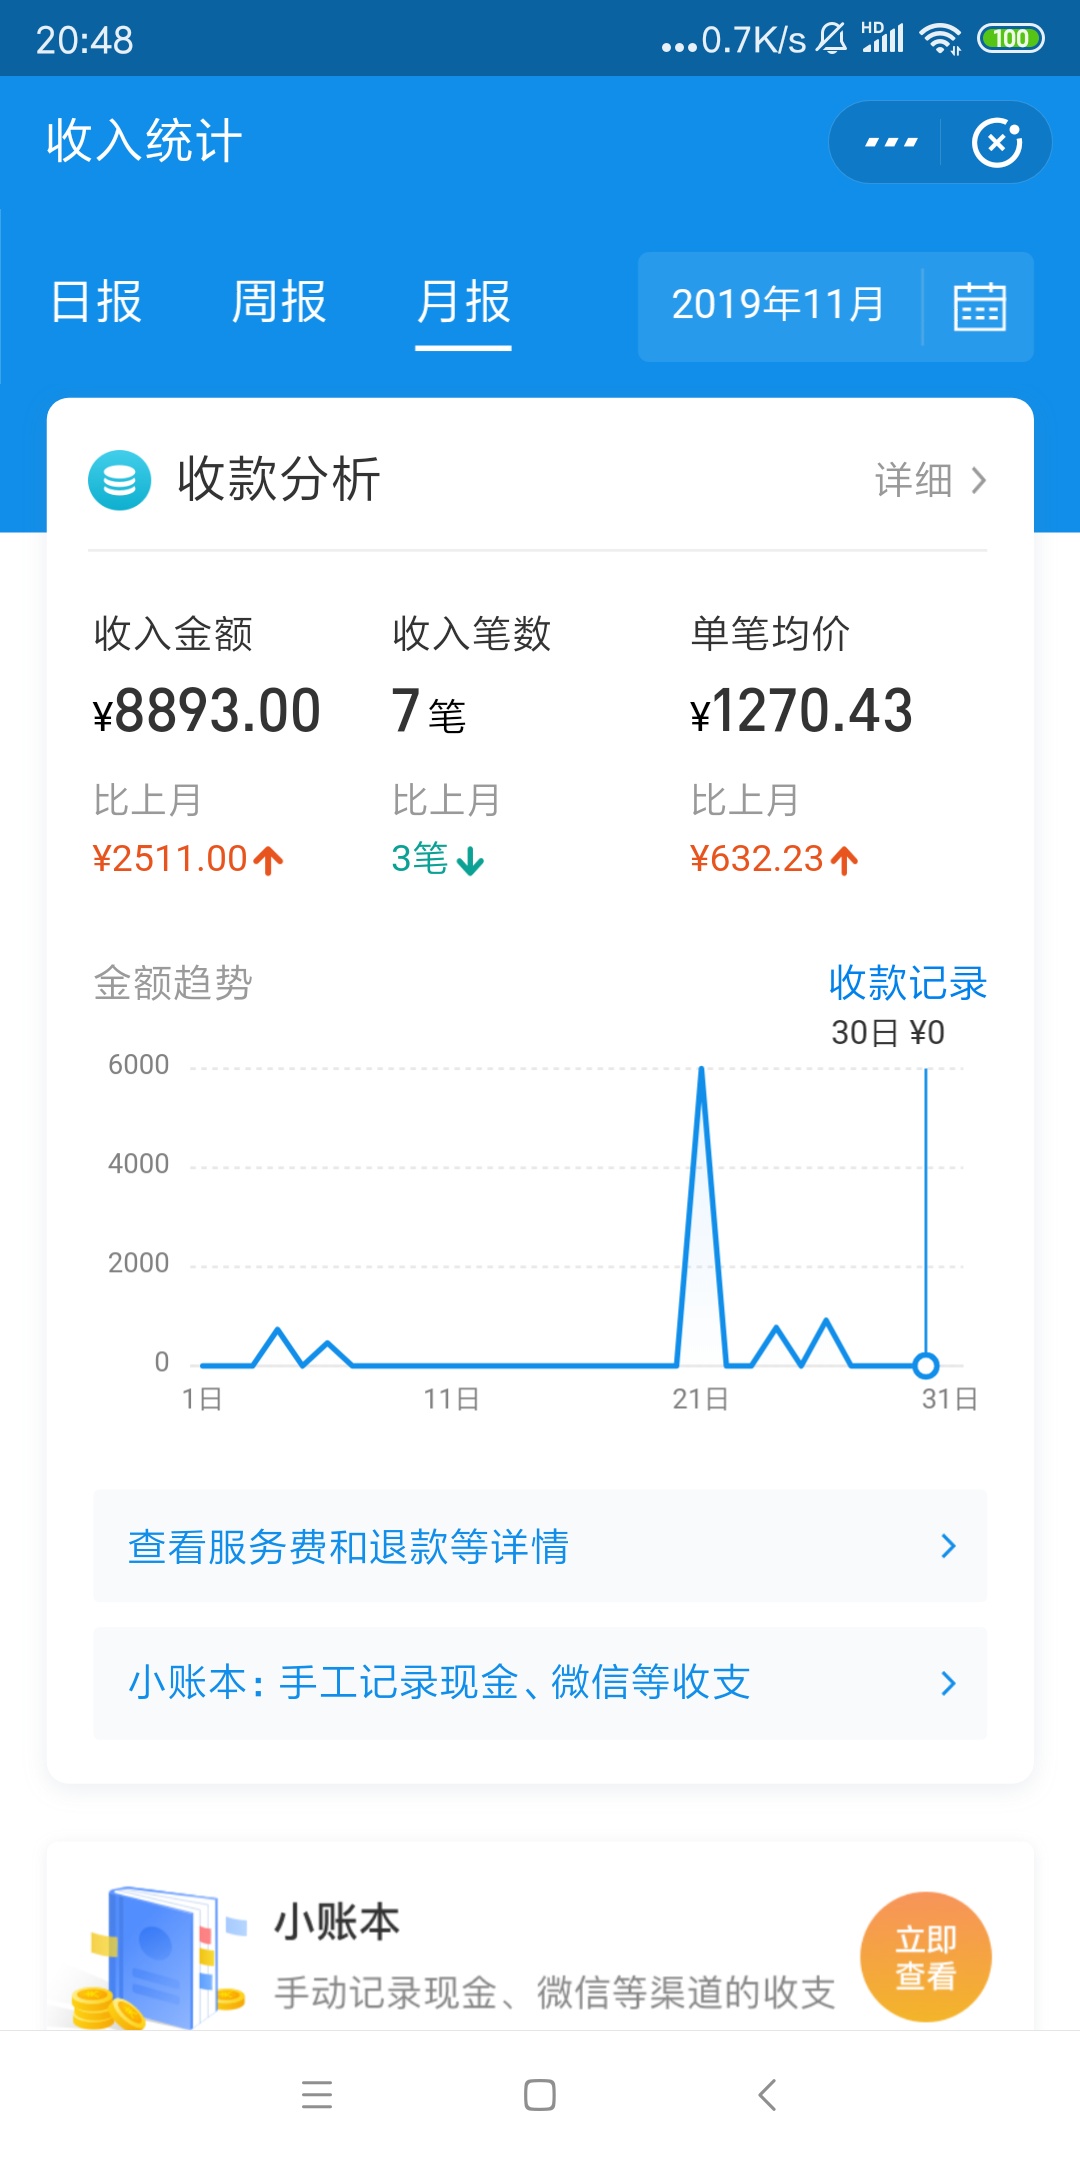
Task: Tap the 小账本 notebook illustration
Action: 158,1957
